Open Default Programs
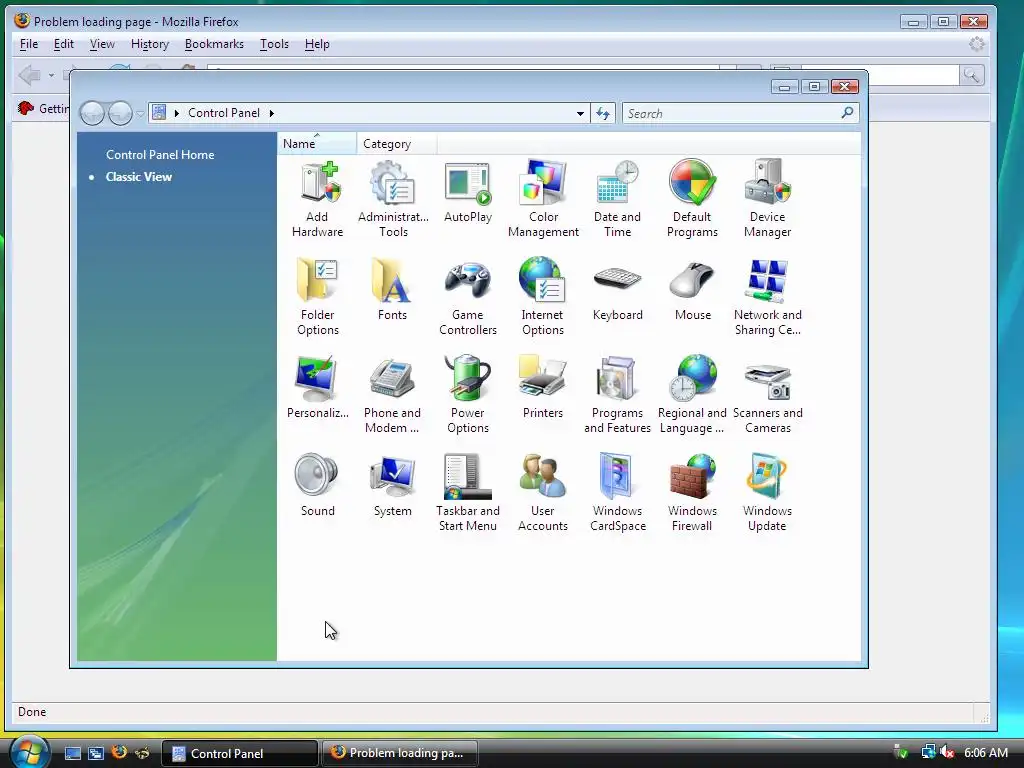Image resolution: width=1024 pixels, height=768 pixels. 692,199
